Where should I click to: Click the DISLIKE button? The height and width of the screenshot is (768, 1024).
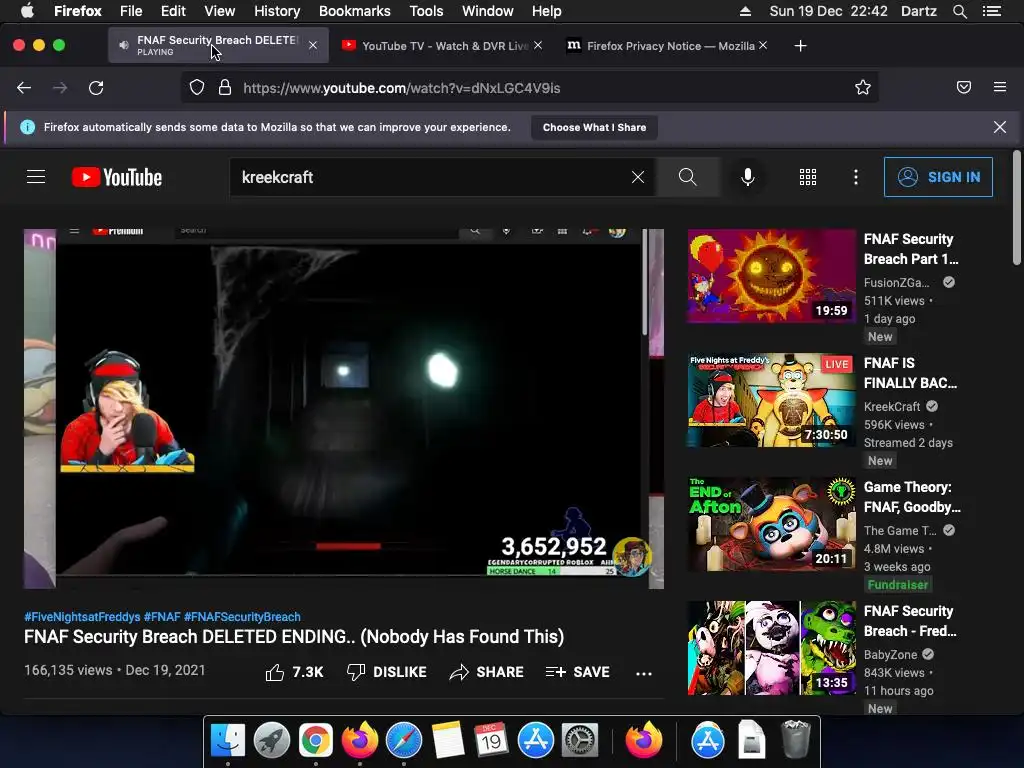coord(387,672)
